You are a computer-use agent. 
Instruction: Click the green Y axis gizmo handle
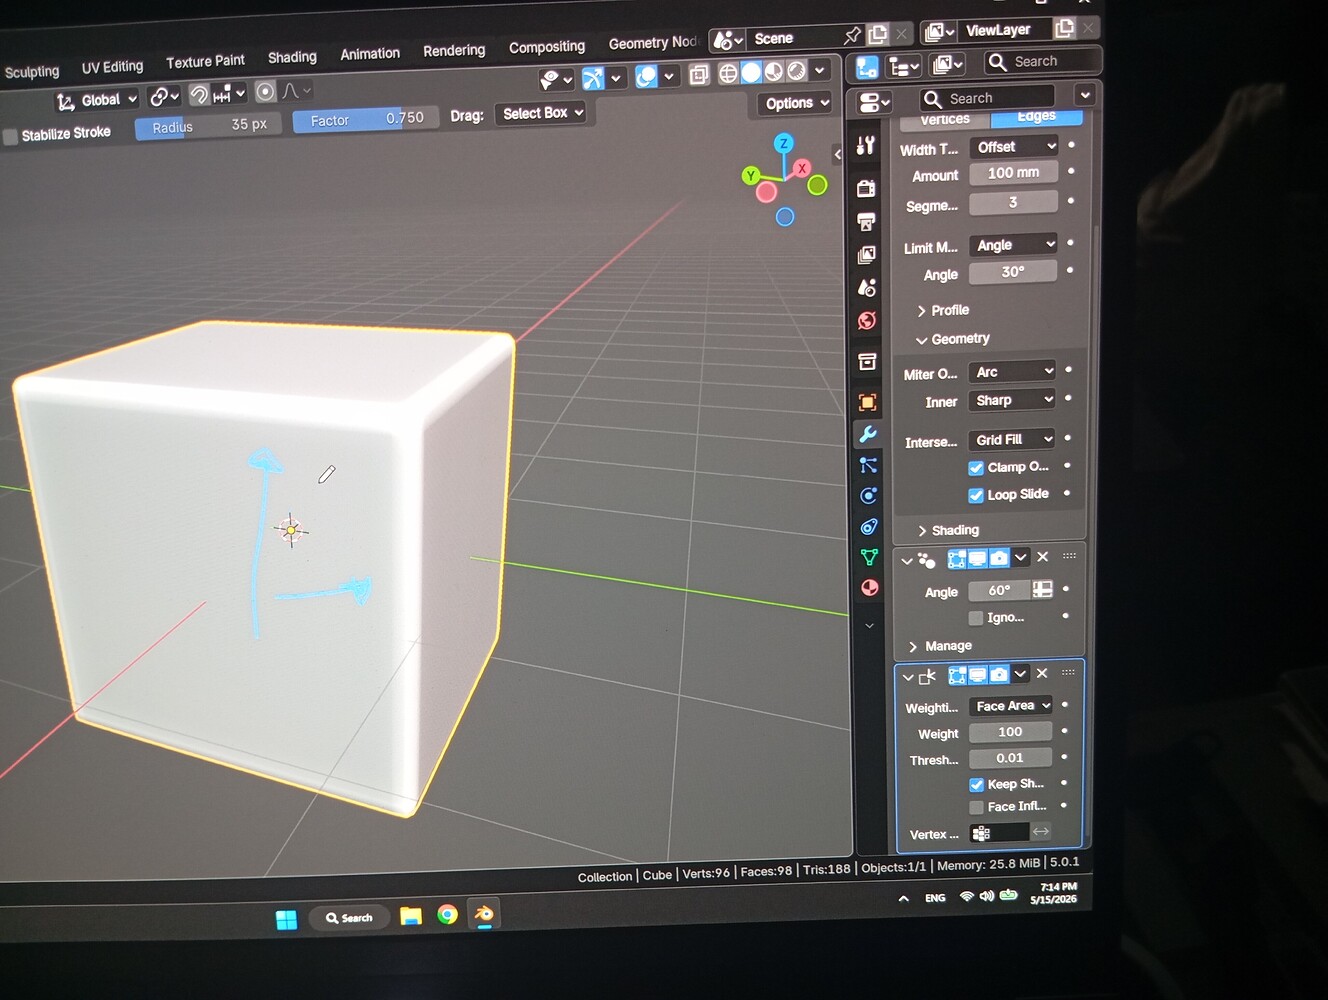(751, 176)
